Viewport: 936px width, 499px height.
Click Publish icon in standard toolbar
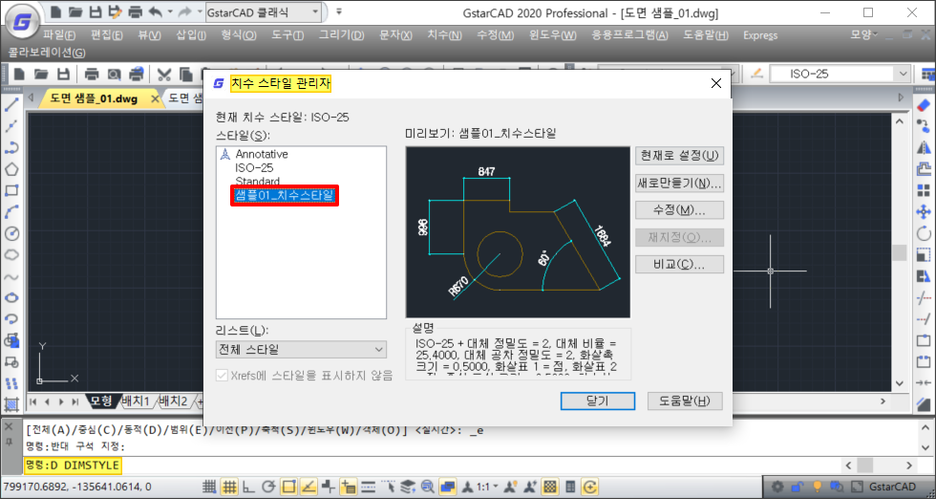[136, 75]
